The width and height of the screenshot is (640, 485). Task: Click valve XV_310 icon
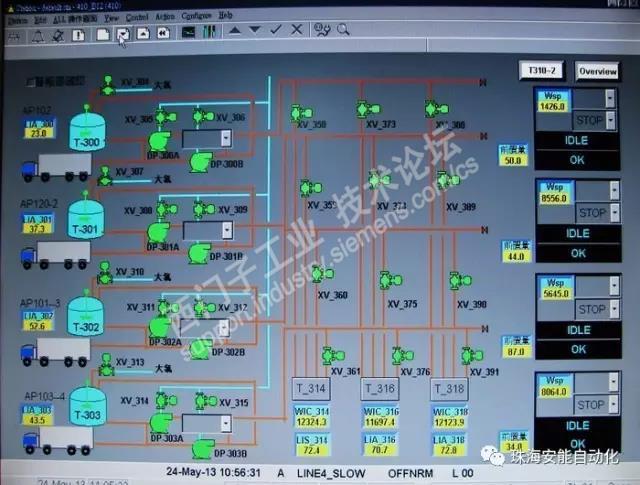pos(105,273)
